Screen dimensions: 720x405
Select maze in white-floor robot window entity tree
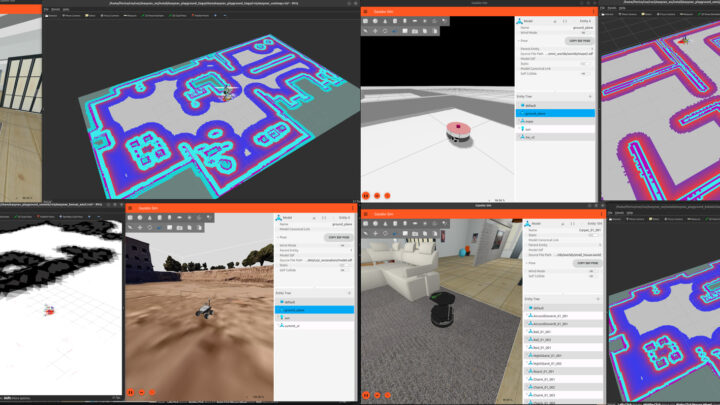click(x=556, y=121)
